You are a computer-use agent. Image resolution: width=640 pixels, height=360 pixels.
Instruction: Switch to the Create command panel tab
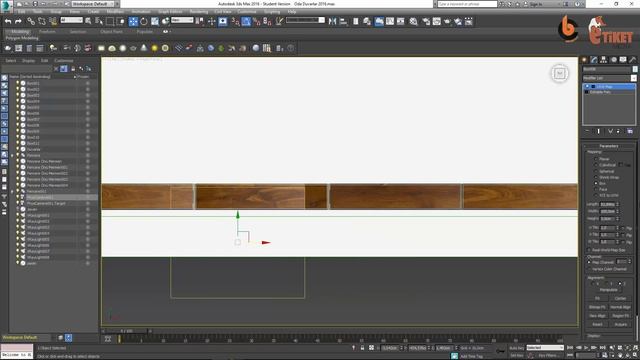584,60
